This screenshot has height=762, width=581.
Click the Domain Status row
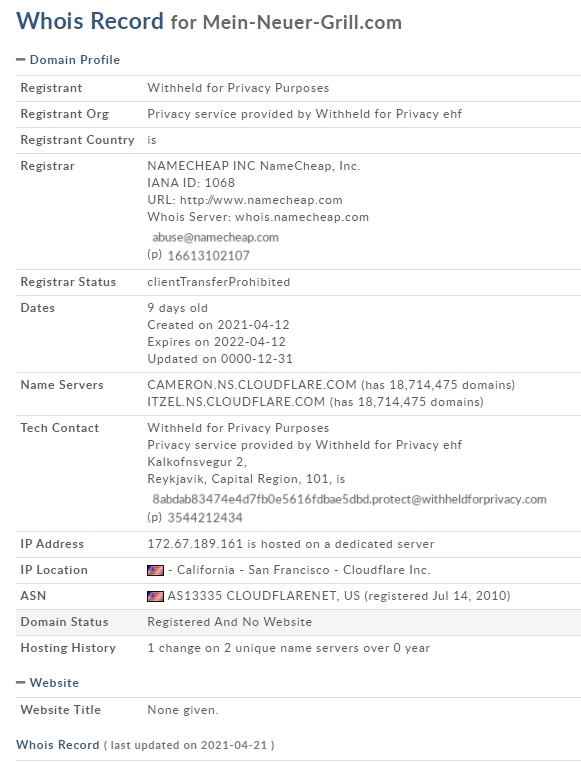(x=298, y=622)
